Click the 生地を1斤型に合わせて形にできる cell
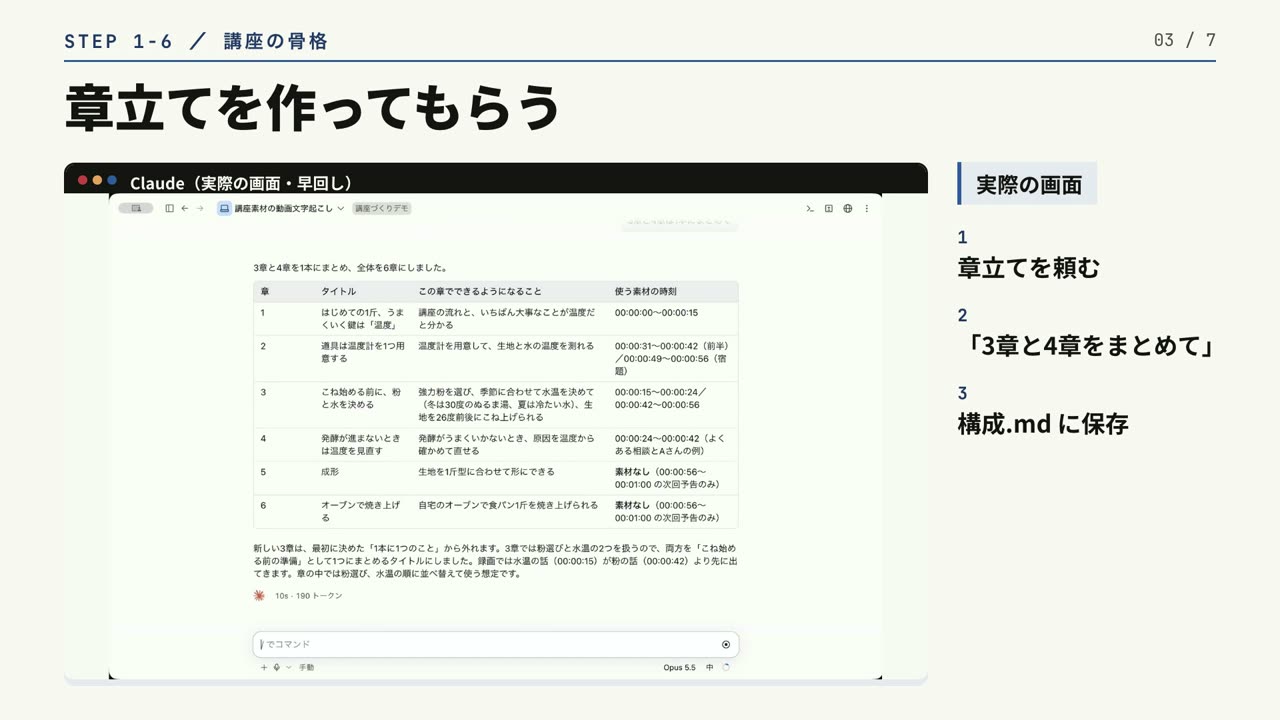1280x720 pixels. coord(486,471)
